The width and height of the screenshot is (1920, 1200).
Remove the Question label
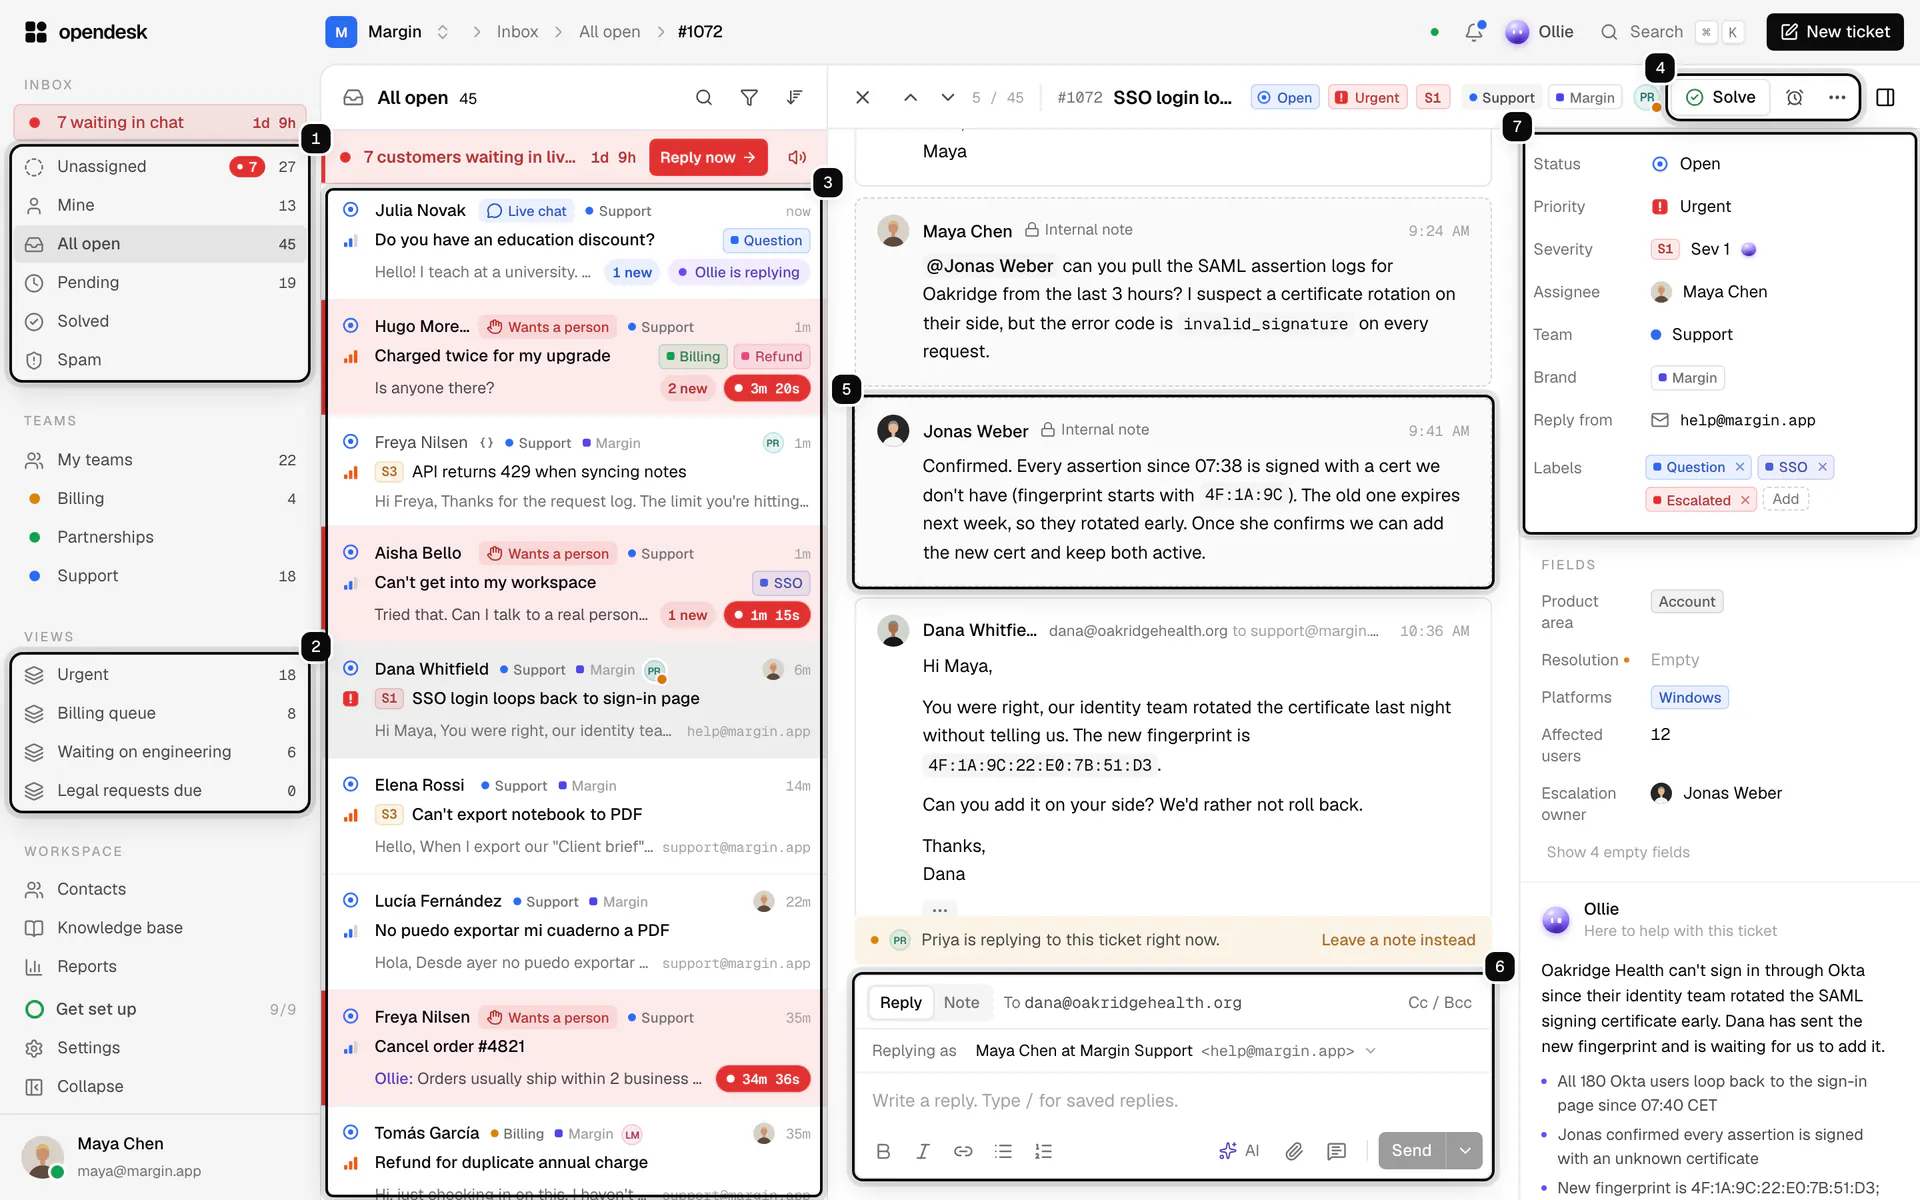(x=1740, y=467)
